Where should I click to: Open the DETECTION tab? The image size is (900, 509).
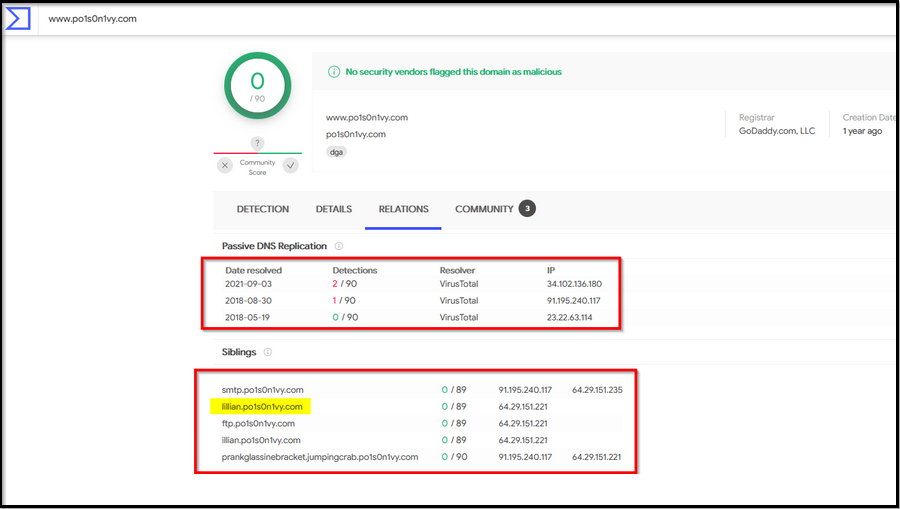pyautogui.click(x=263, y=209)
